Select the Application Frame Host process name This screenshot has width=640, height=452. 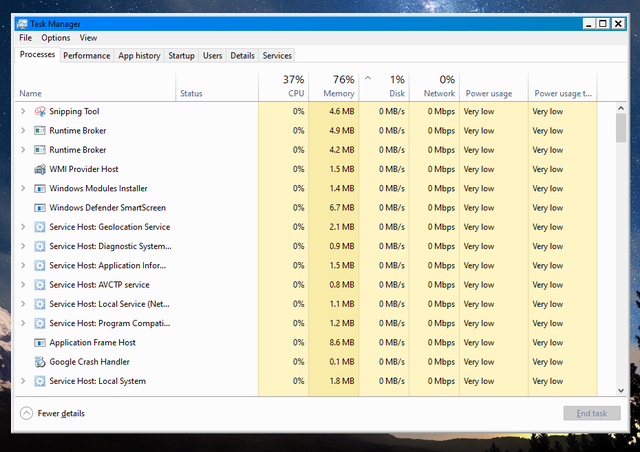pos(93,343)
